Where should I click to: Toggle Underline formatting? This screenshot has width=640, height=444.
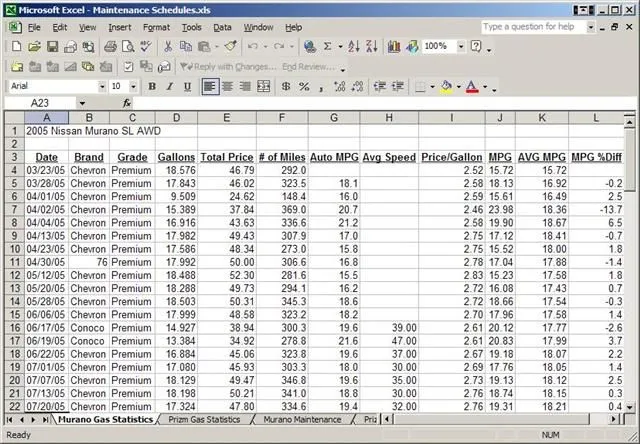(x=187, y=87)
